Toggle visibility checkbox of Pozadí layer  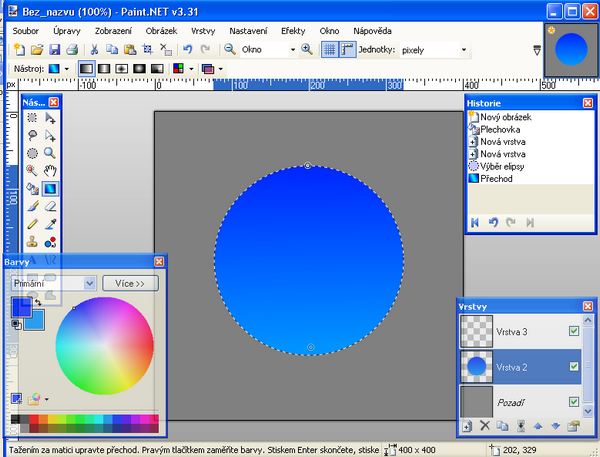[573, 402]
